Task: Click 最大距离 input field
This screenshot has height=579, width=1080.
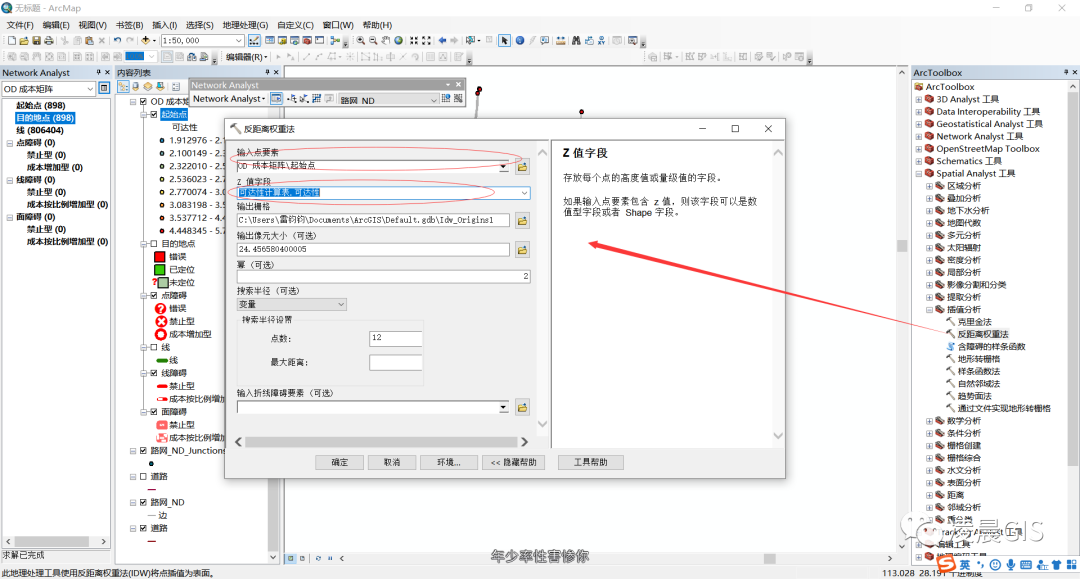Action: (x=395, y=362)
